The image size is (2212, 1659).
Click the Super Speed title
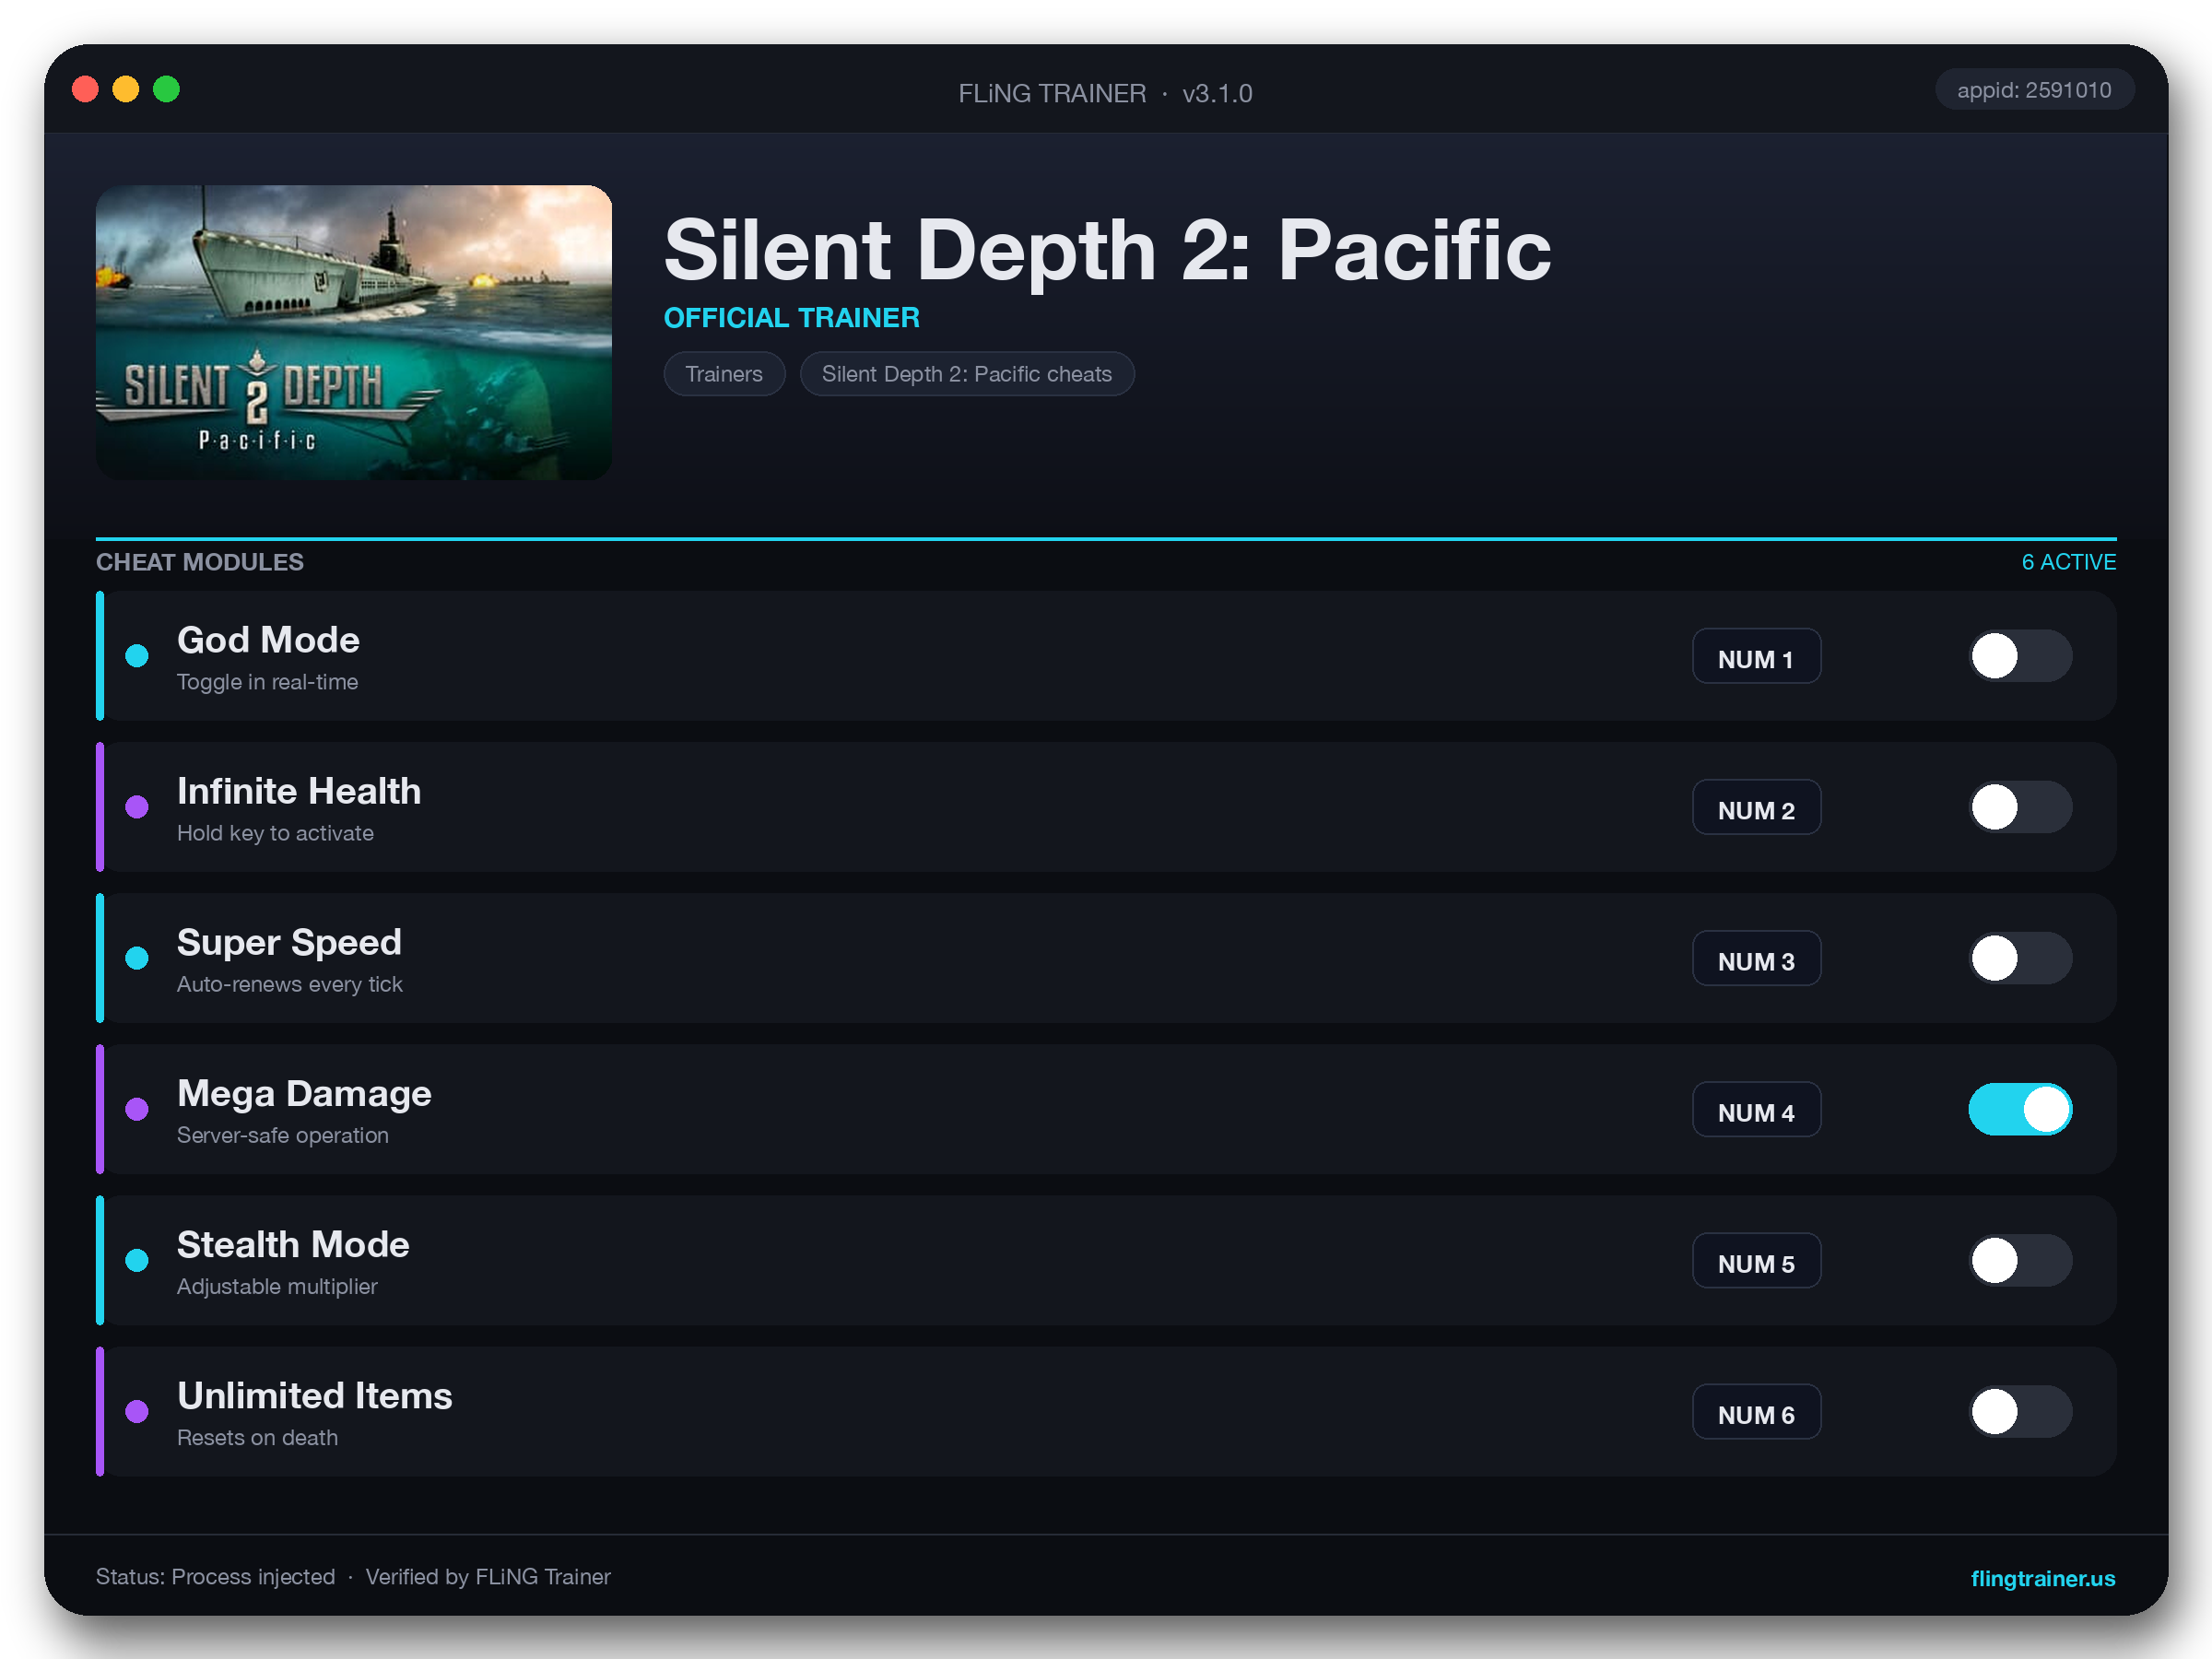(x=289, y=942)
